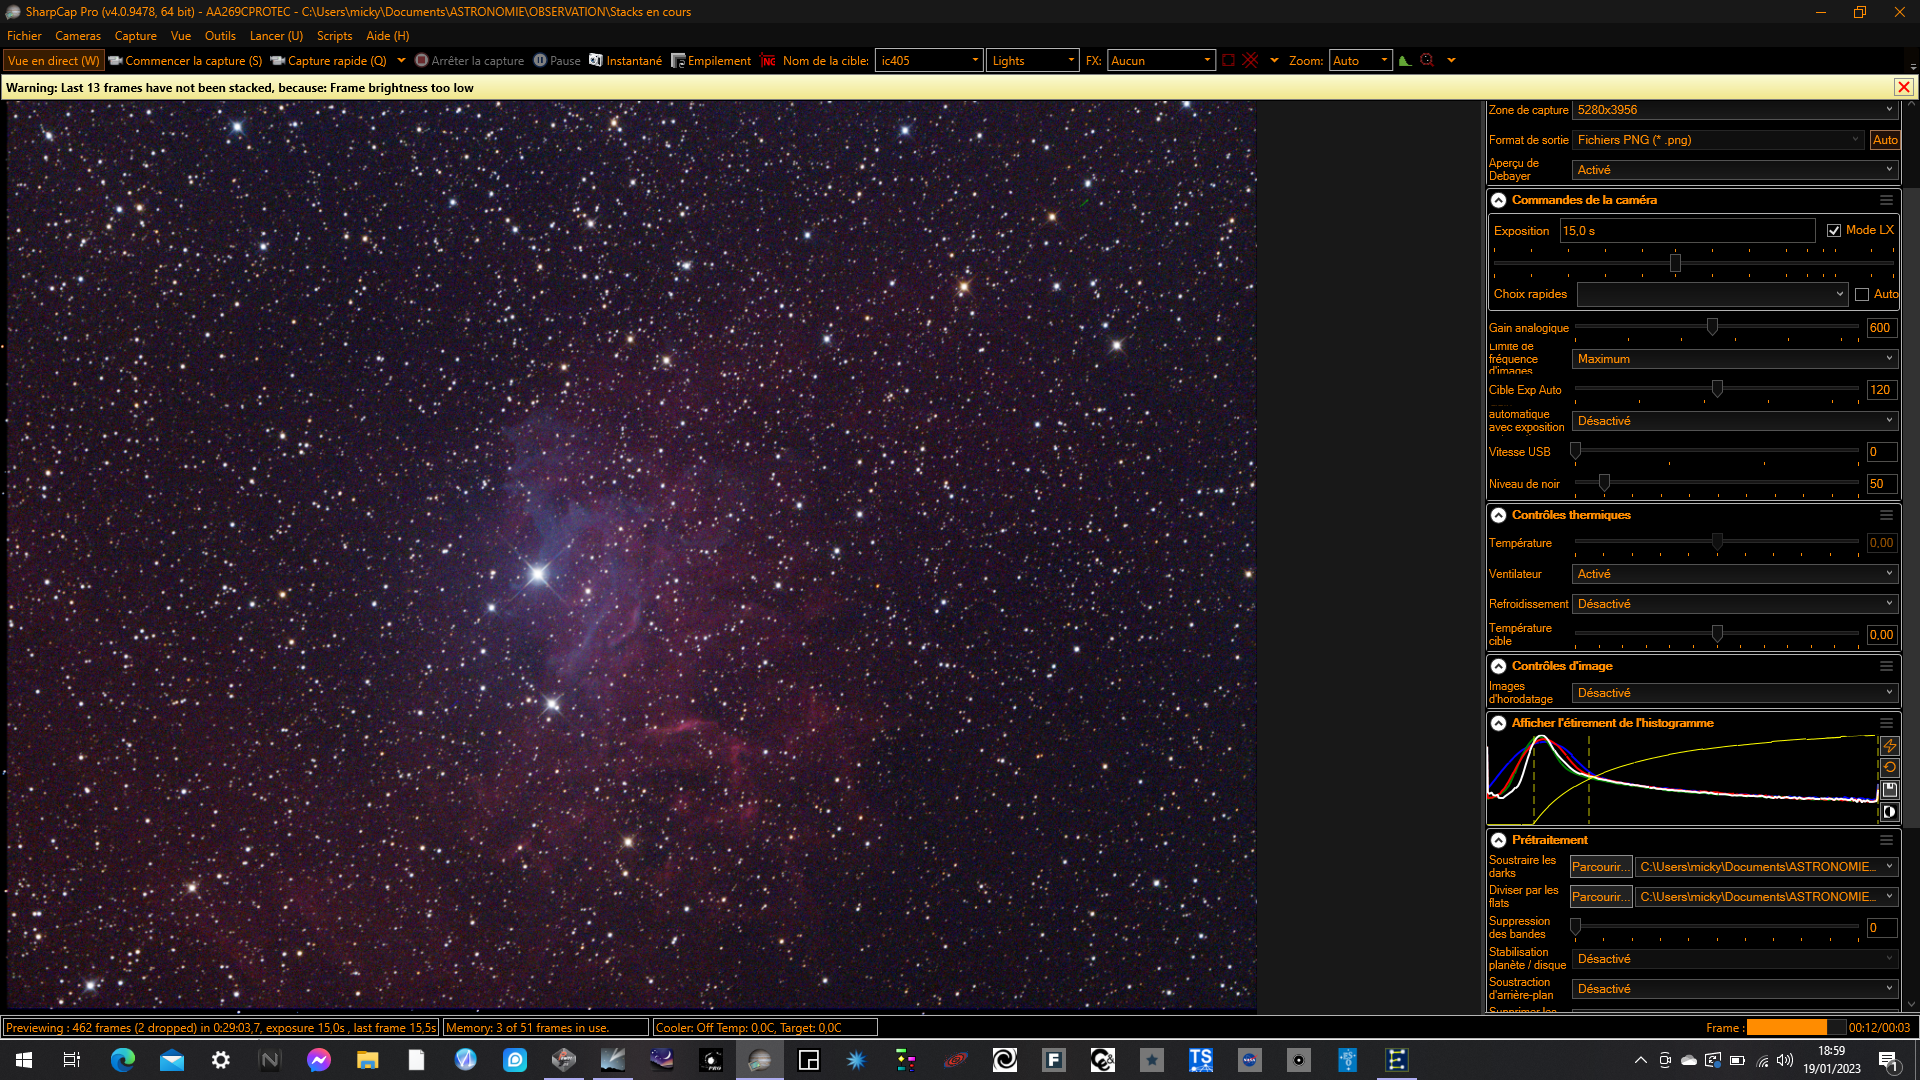Open the Fichier menu
The image size is (1920, 1080).
tap(24, 36)
